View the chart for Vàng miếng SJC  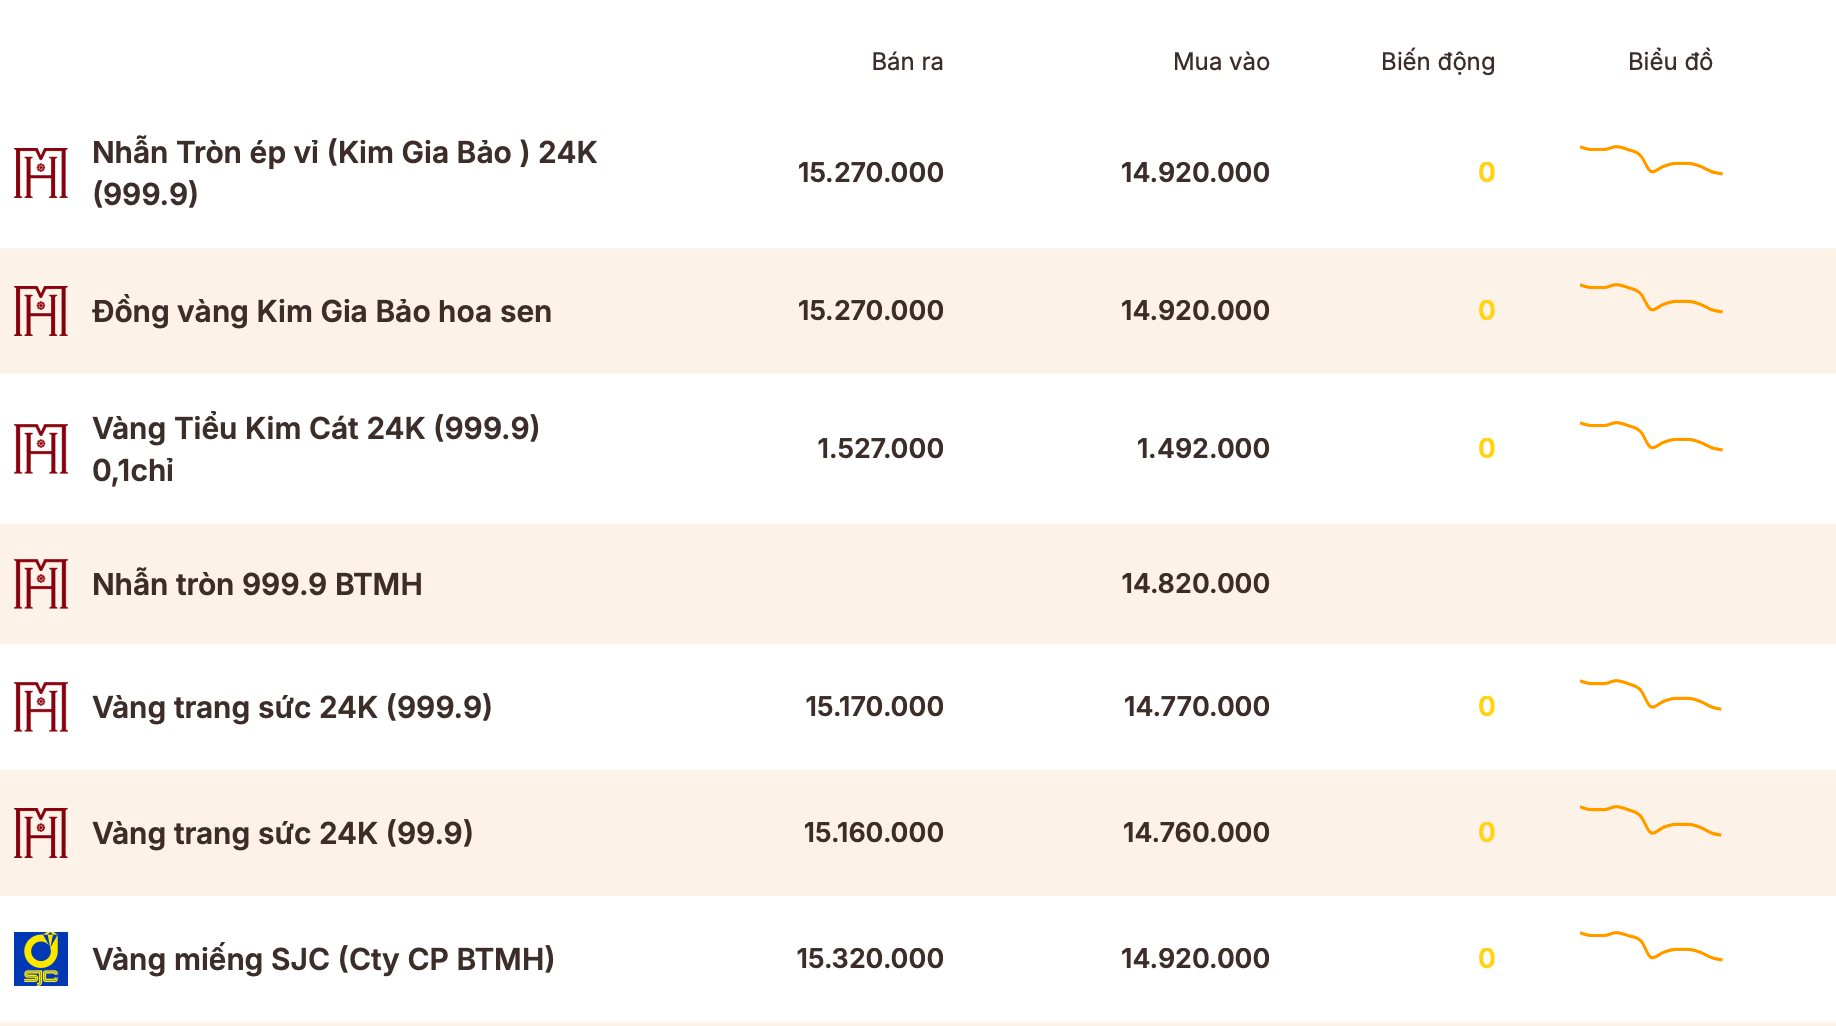[x=1651, y=946]
